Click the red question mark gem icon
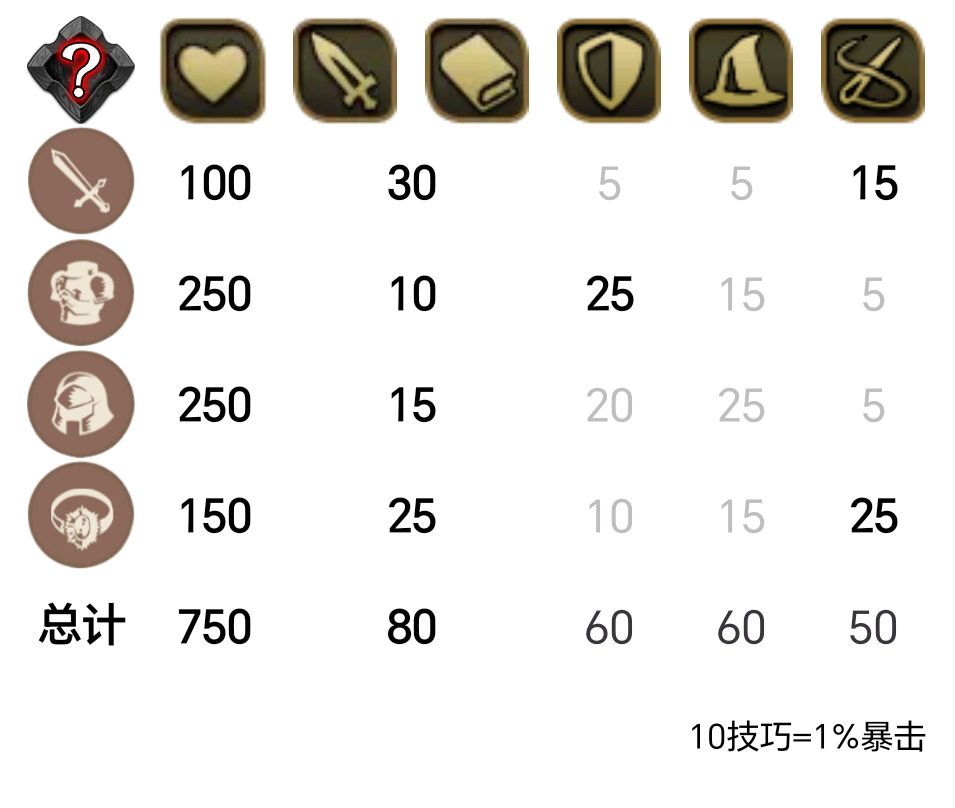Image resolution: width=955 pixels, height=808 pixels. tap(81, 71)
